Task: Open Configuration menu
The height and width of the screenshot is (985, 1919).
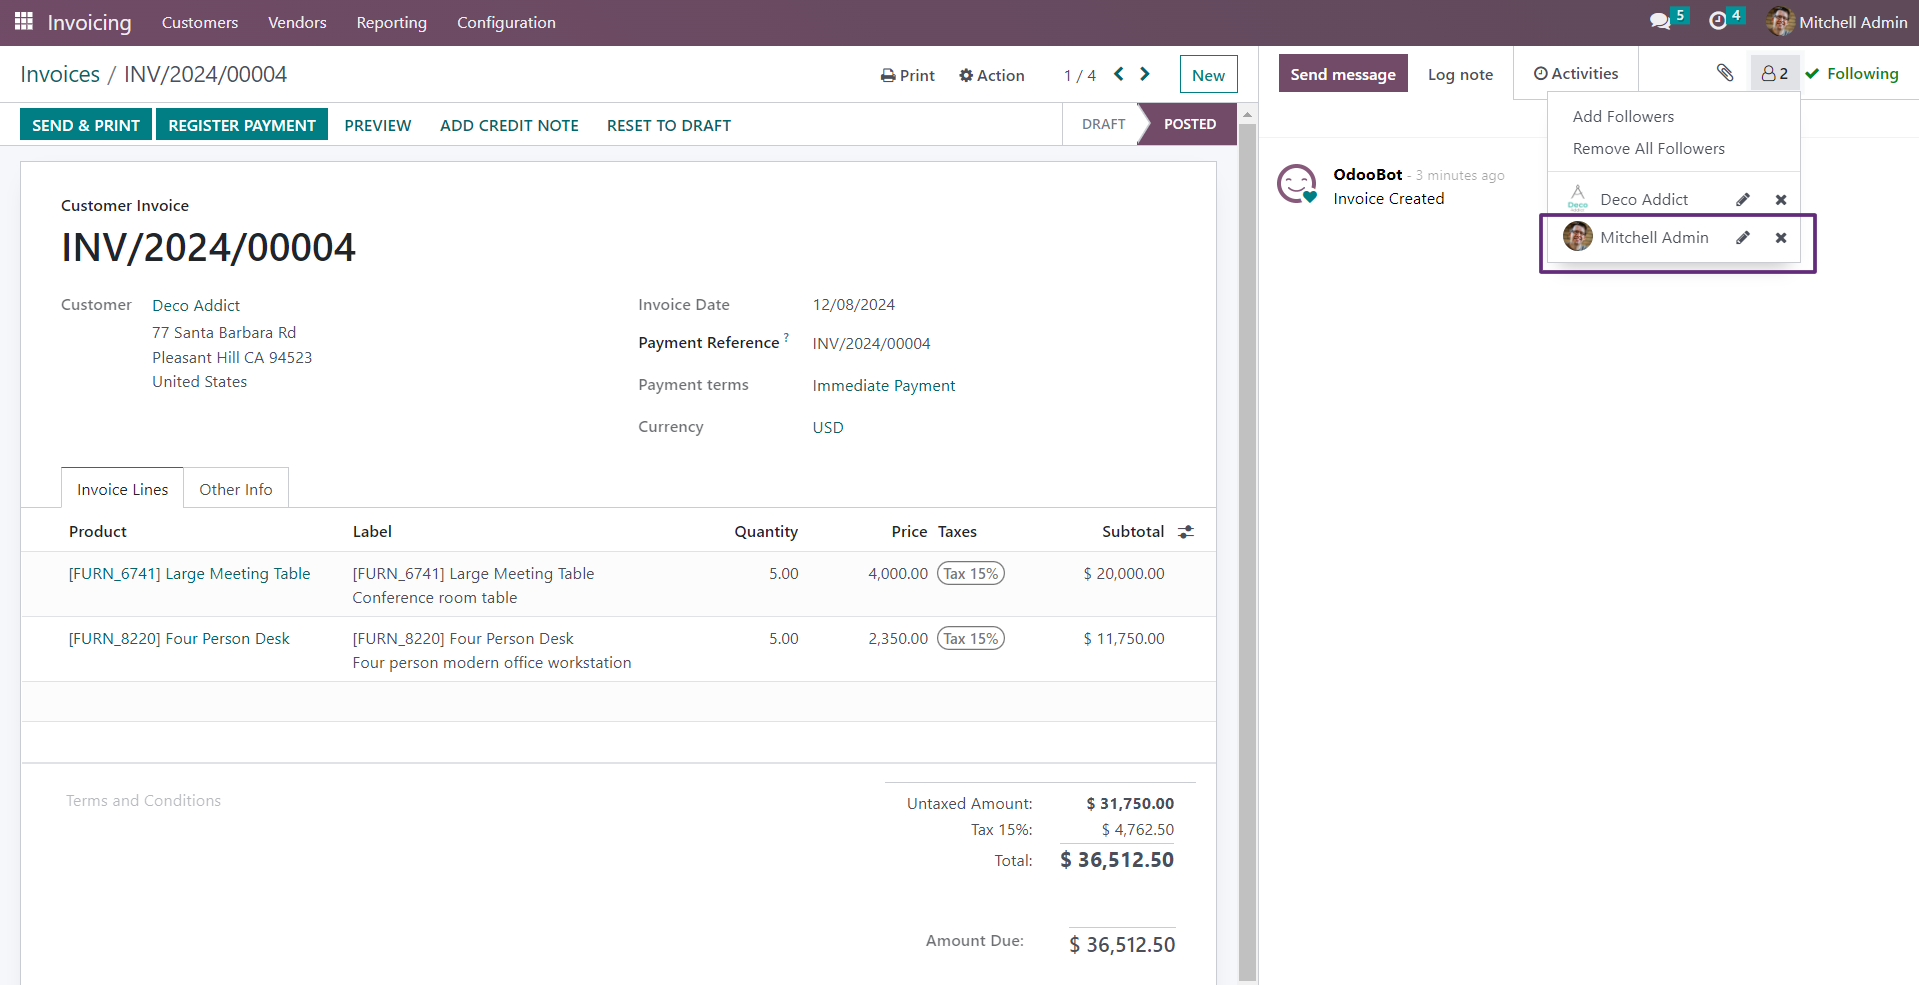Action: (x=506, y=22)
